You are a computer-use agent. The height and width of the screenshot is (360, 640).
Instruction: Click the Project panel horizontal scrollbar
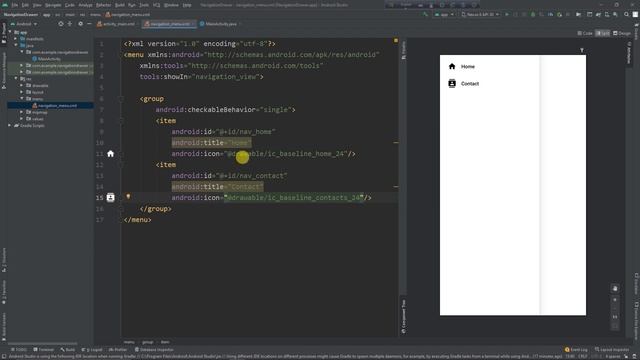point(42,344)
